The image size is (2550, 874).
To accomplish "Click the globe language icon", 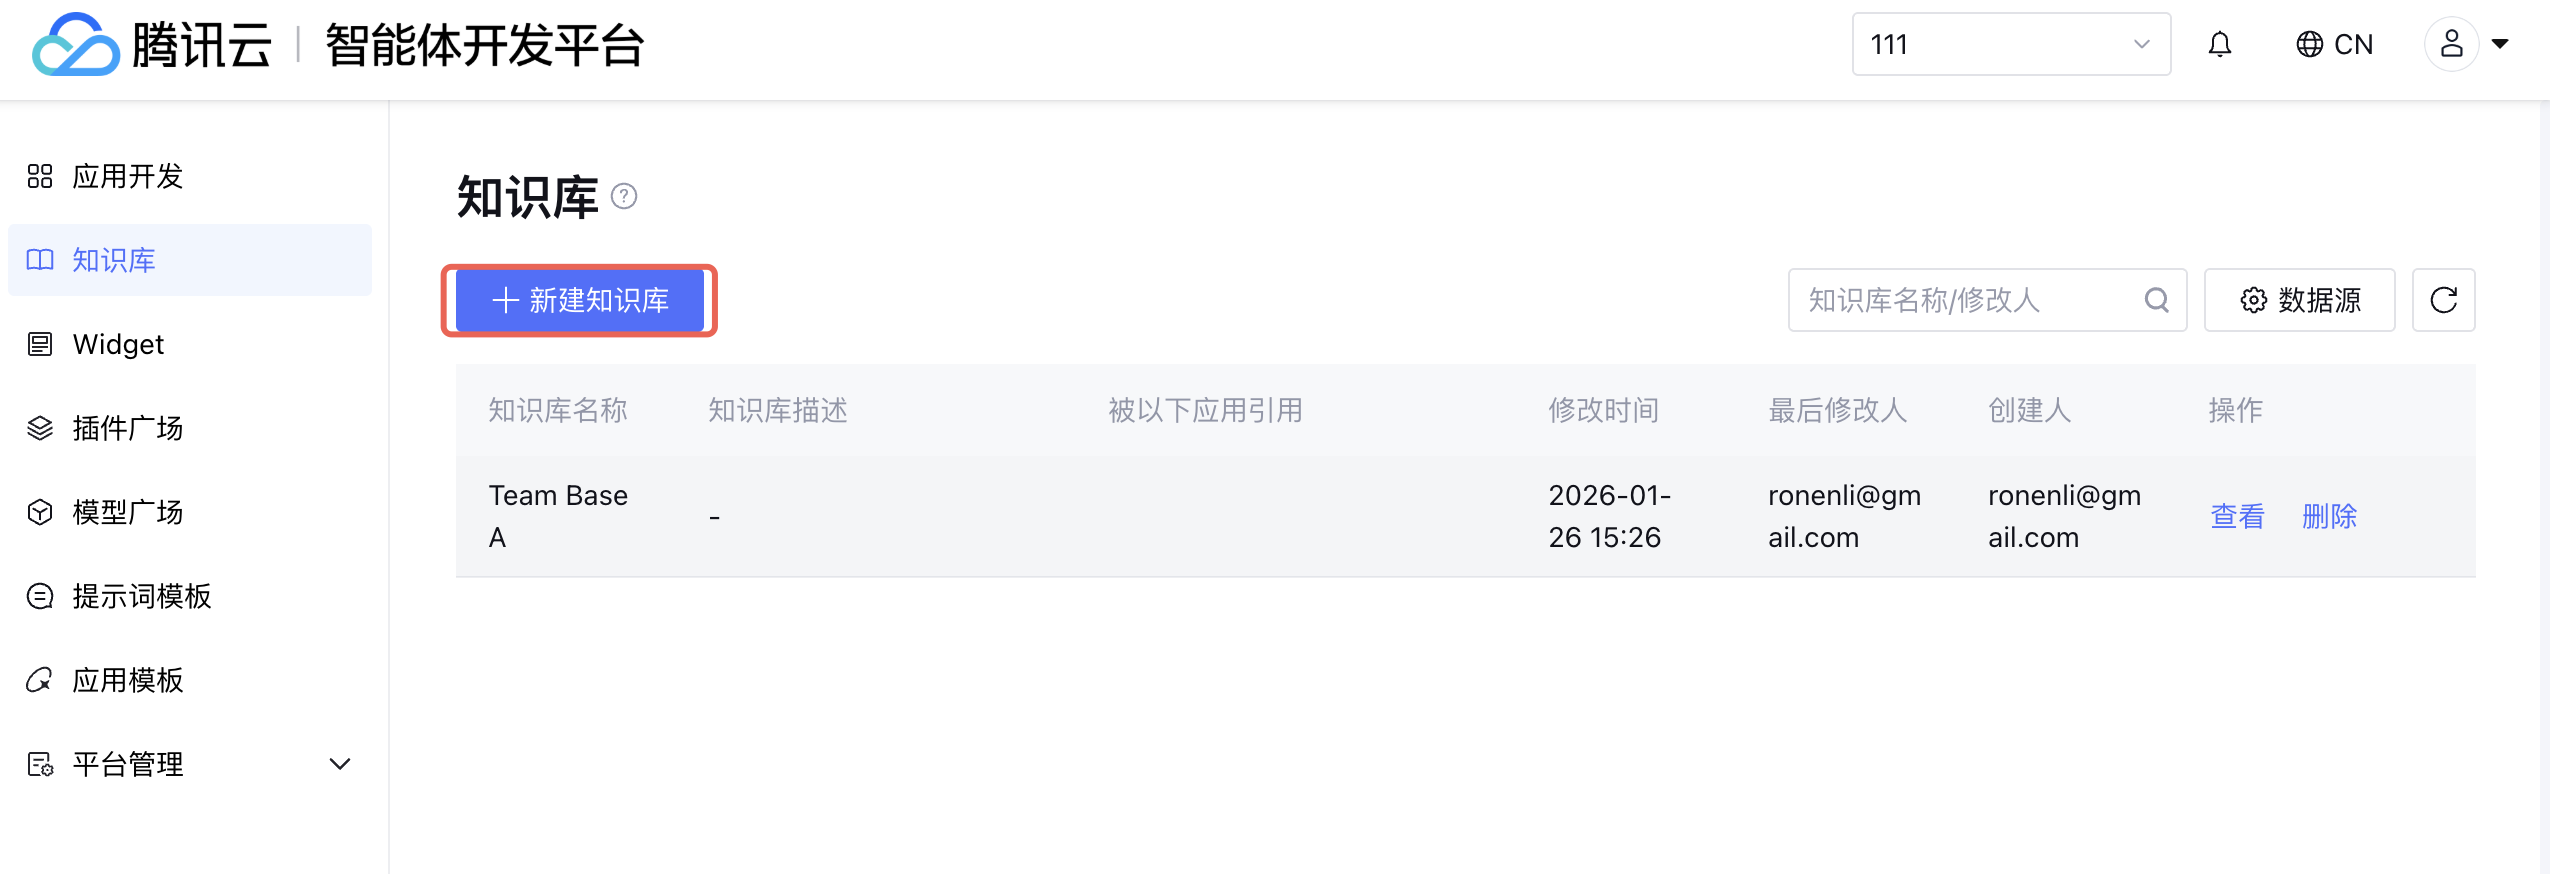I will 2308,45.
